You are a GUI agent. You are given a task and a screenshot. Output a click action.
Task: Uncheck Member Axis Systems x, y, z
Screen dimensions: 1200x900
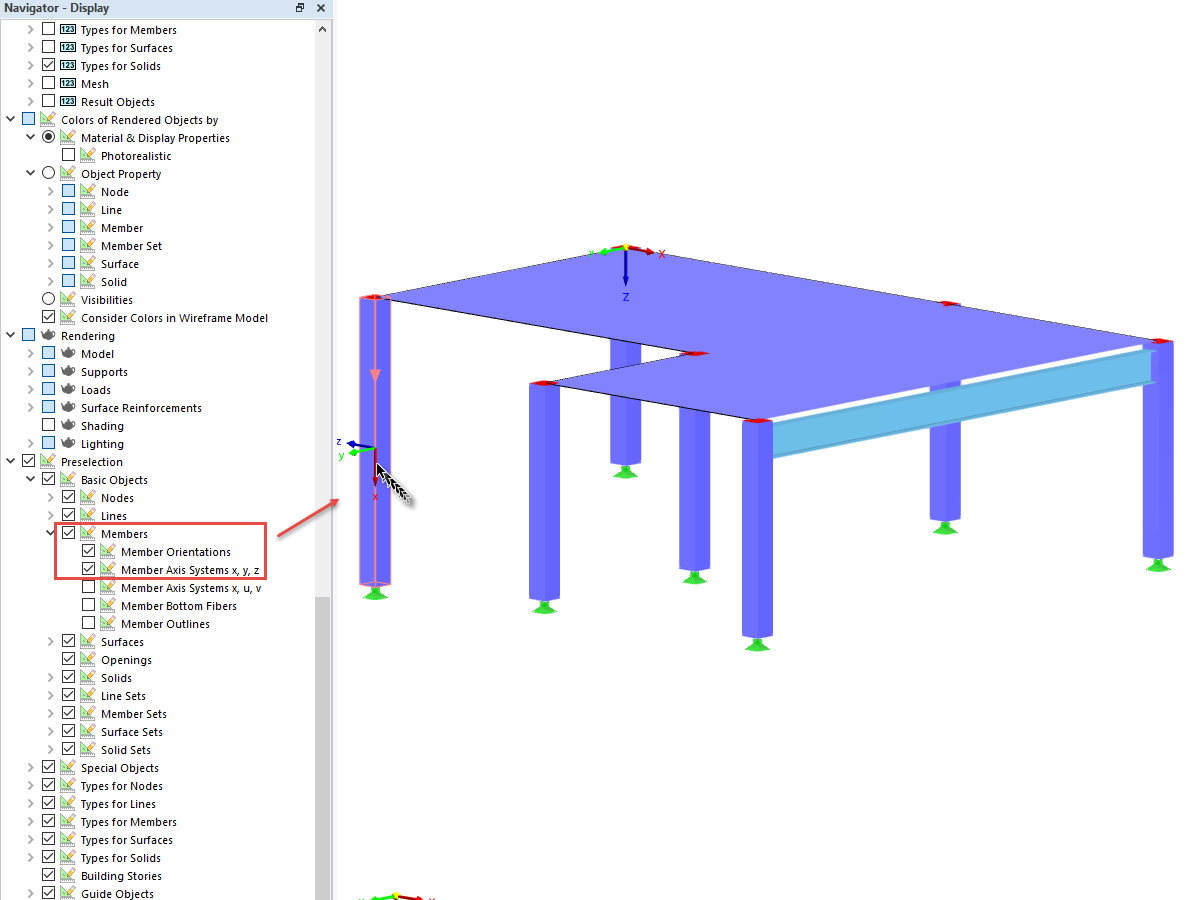pos(89,569)
